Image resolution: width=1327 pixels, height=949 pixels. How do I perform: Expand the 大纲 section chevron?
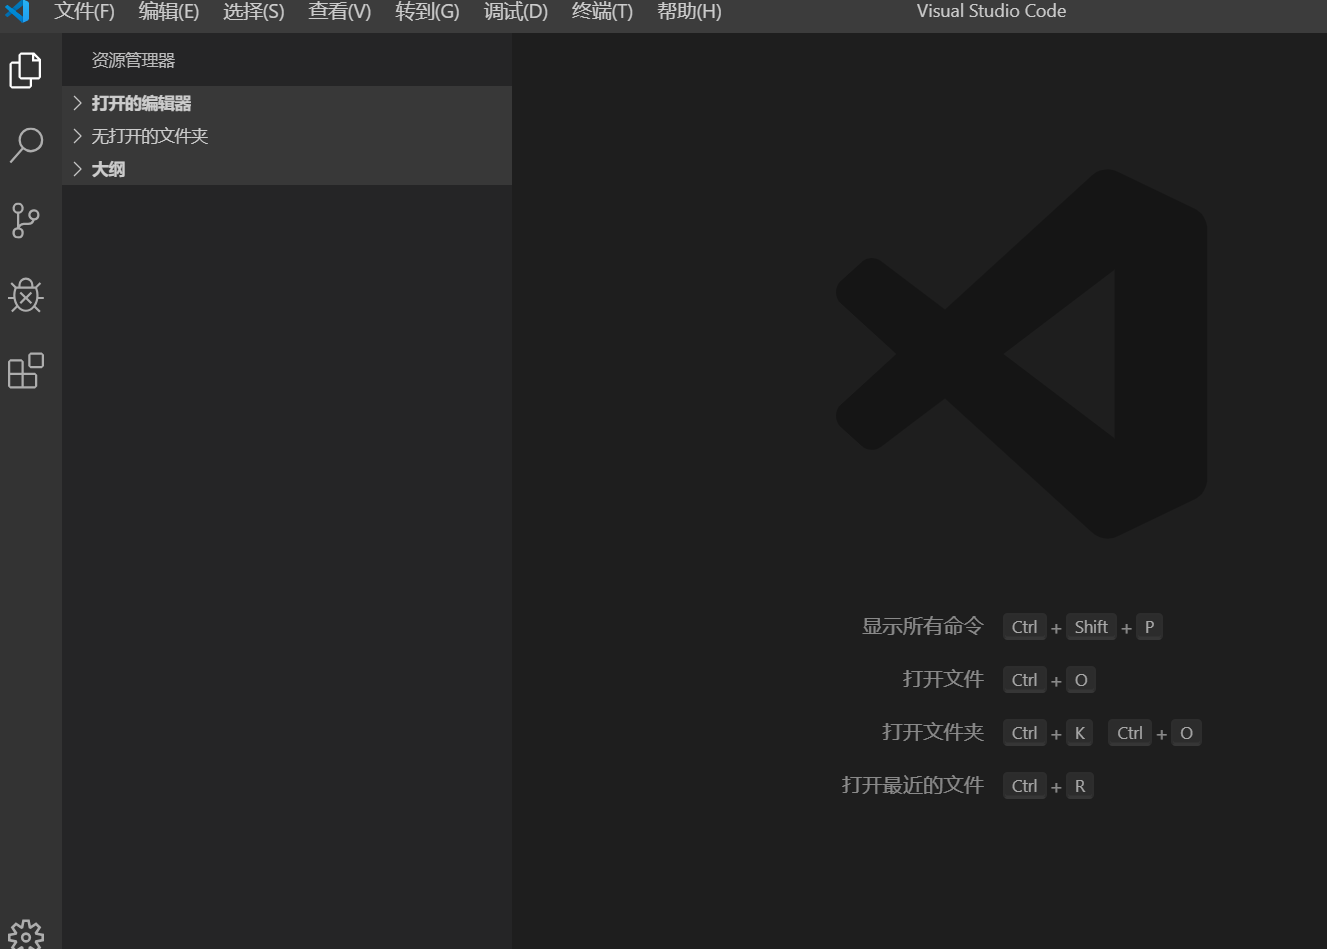(x=78, y=169)
